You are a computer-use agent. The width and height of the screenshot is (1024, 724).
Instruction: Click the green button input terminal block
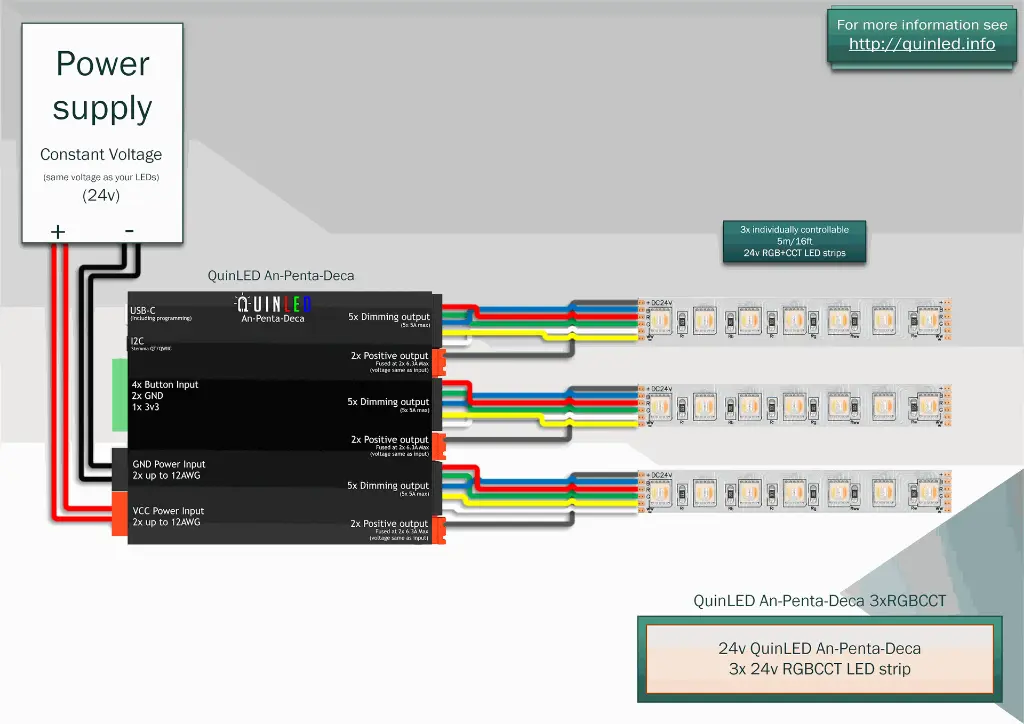click(x=120, y=395)
